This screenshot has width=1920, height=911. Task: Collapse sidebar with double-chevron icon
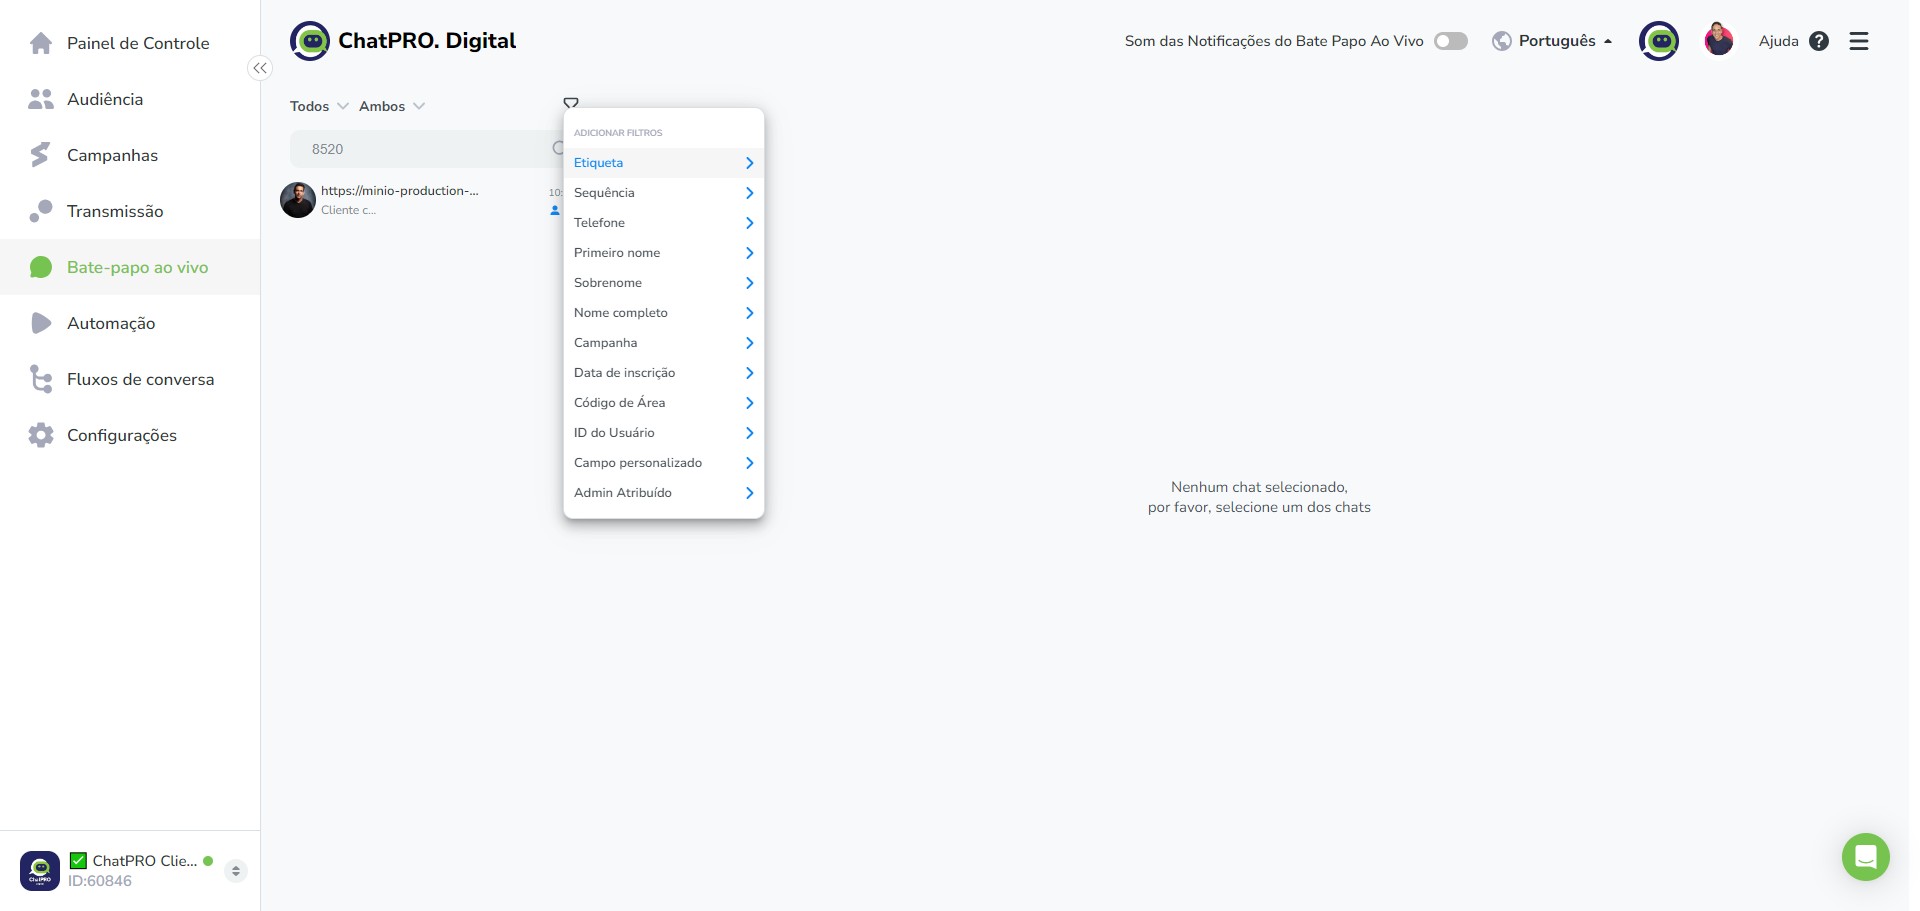click(260, 68)
